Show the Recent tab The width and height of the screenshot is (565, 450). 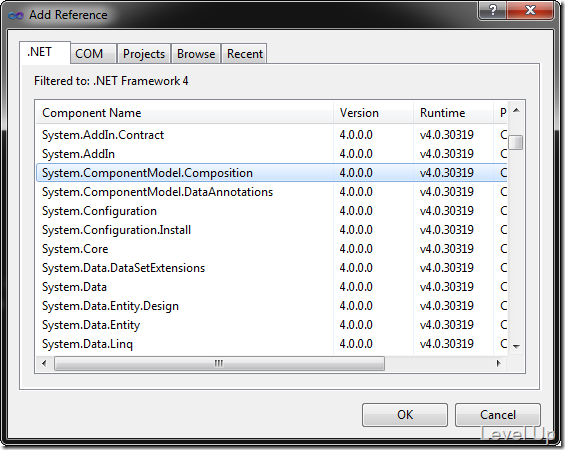tap(244, 54)
